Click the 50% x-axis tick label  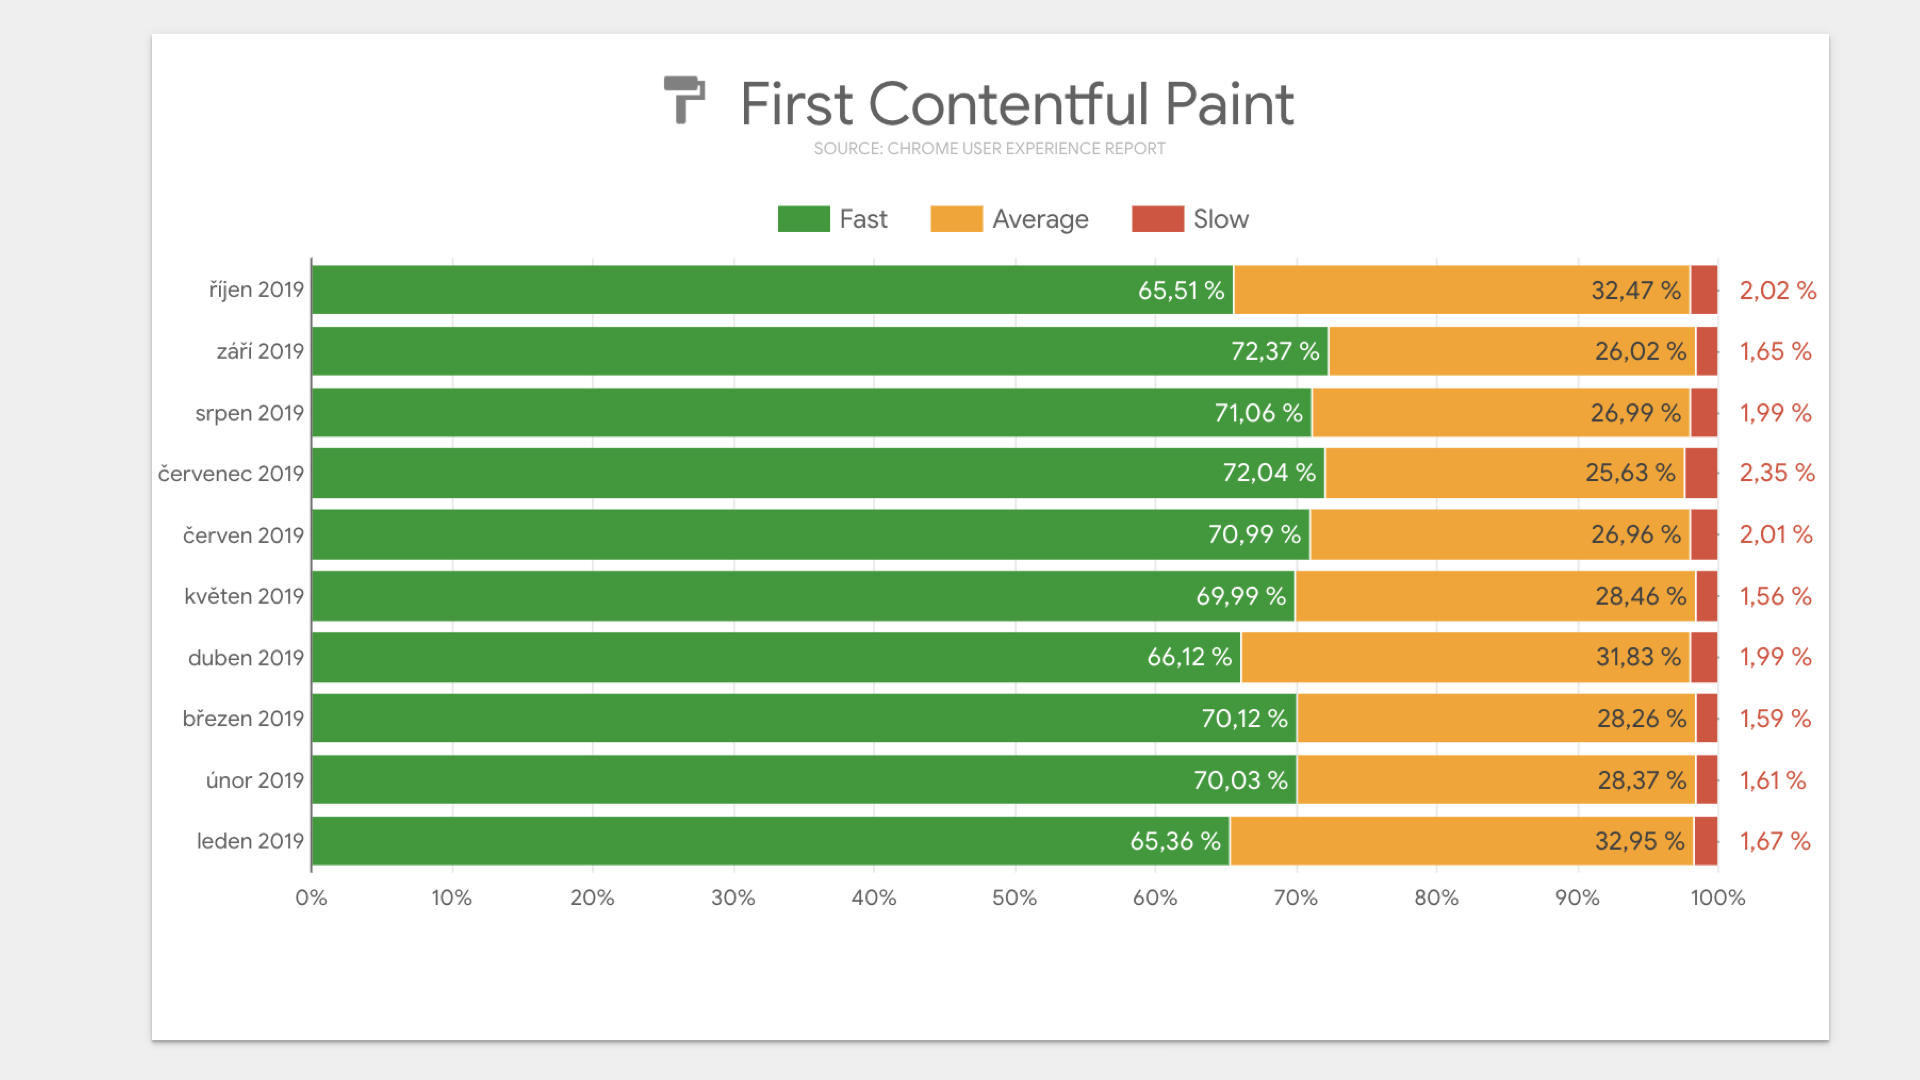click(1014, 898)
